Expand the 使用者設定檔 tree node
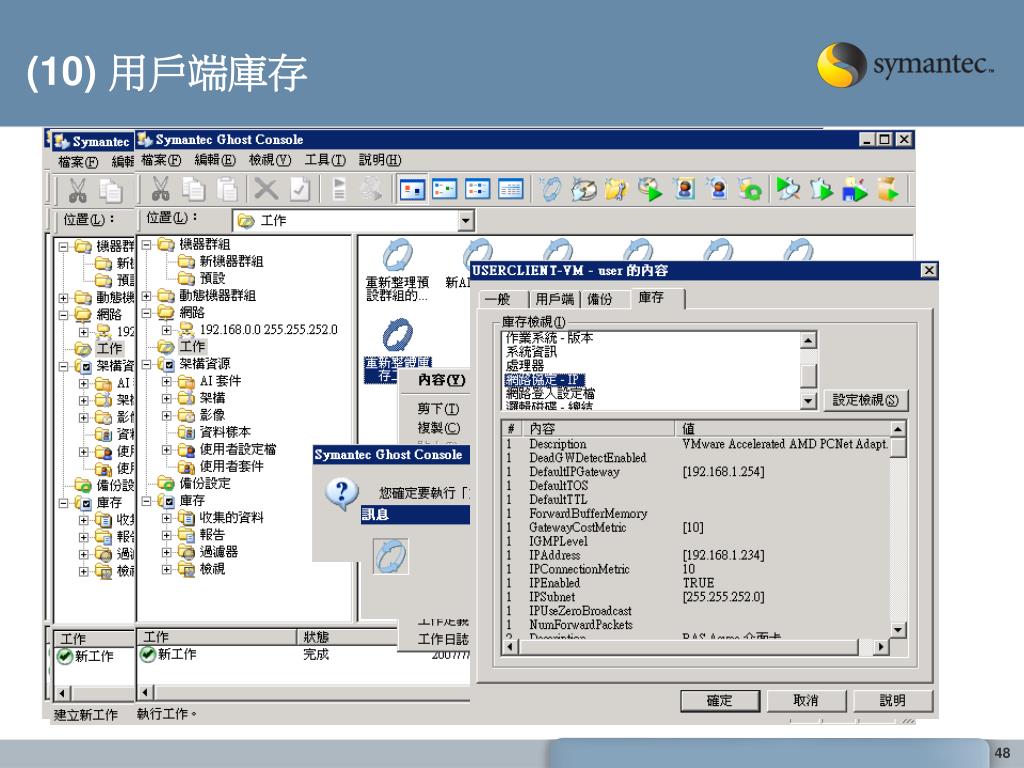 point(167,449)
